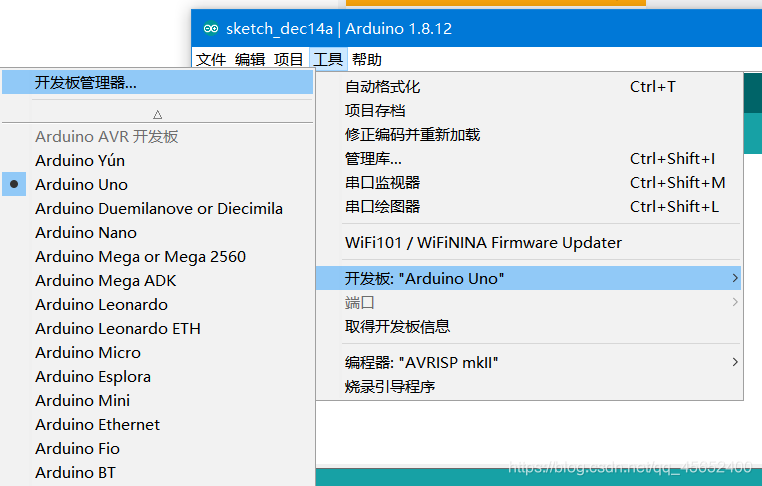This screenshot has height=486, width=762.
Task: Choose Arduino Ethernet board
Action: click(x=157, y=424)
